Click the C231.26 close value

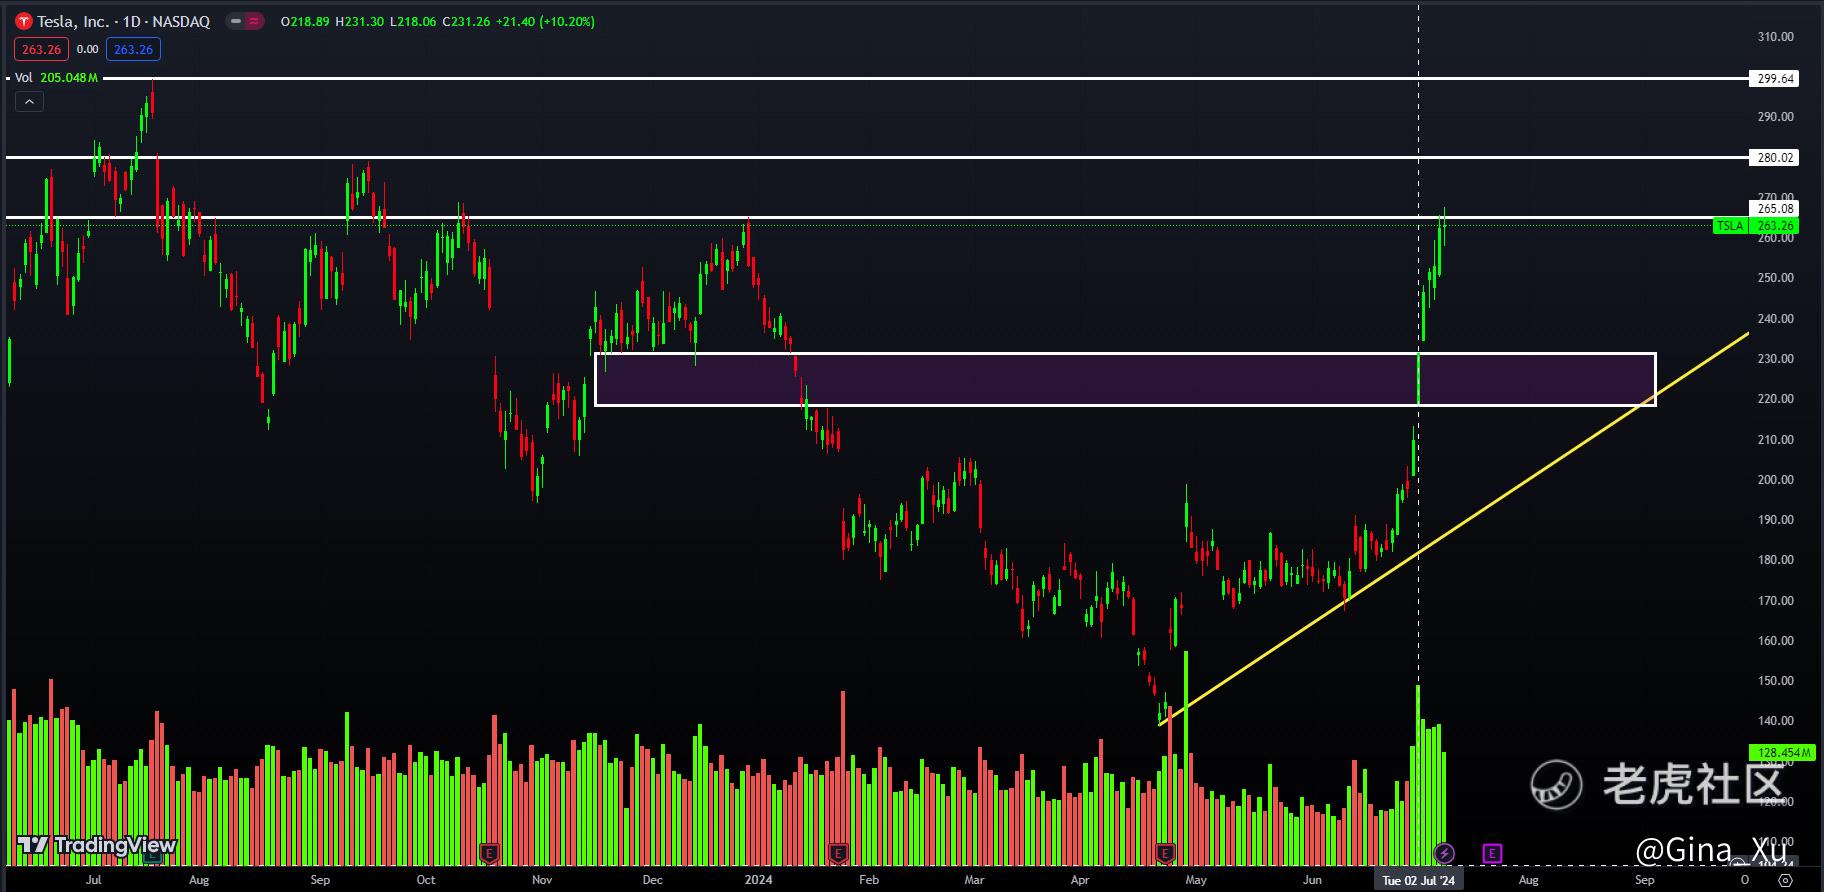(x=466, y=21)
